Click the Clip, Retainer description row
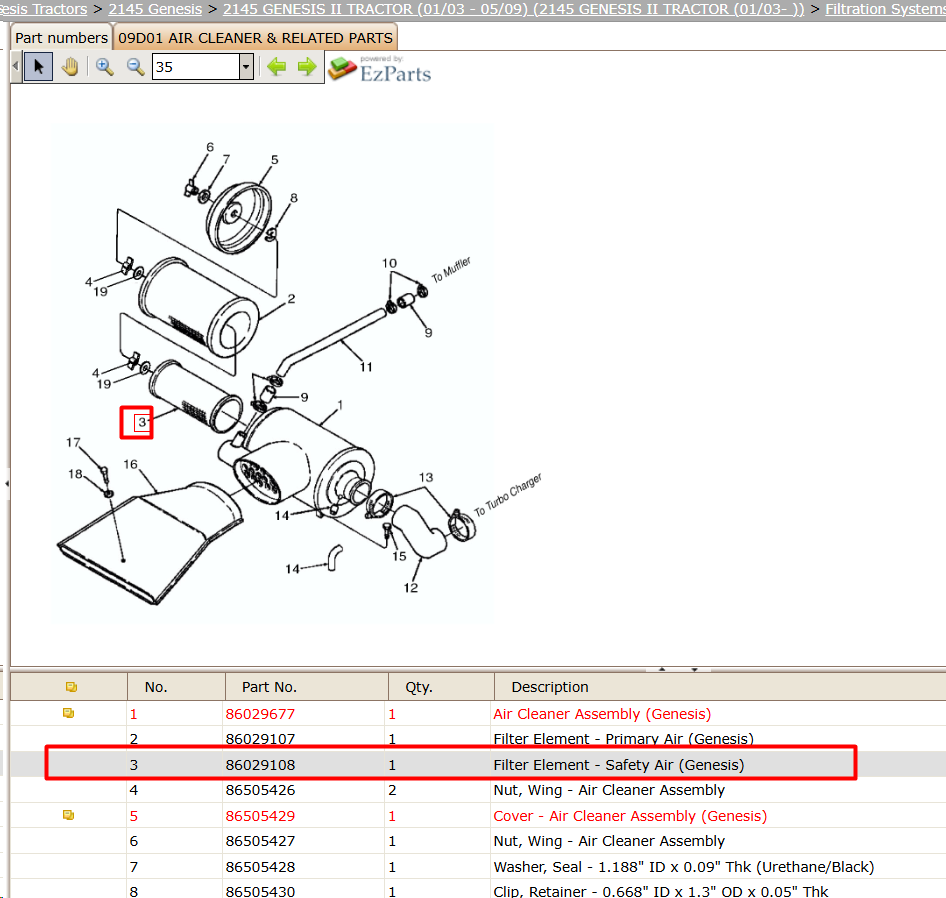Screen dimensions: 946x898 (x=661, y=891)
